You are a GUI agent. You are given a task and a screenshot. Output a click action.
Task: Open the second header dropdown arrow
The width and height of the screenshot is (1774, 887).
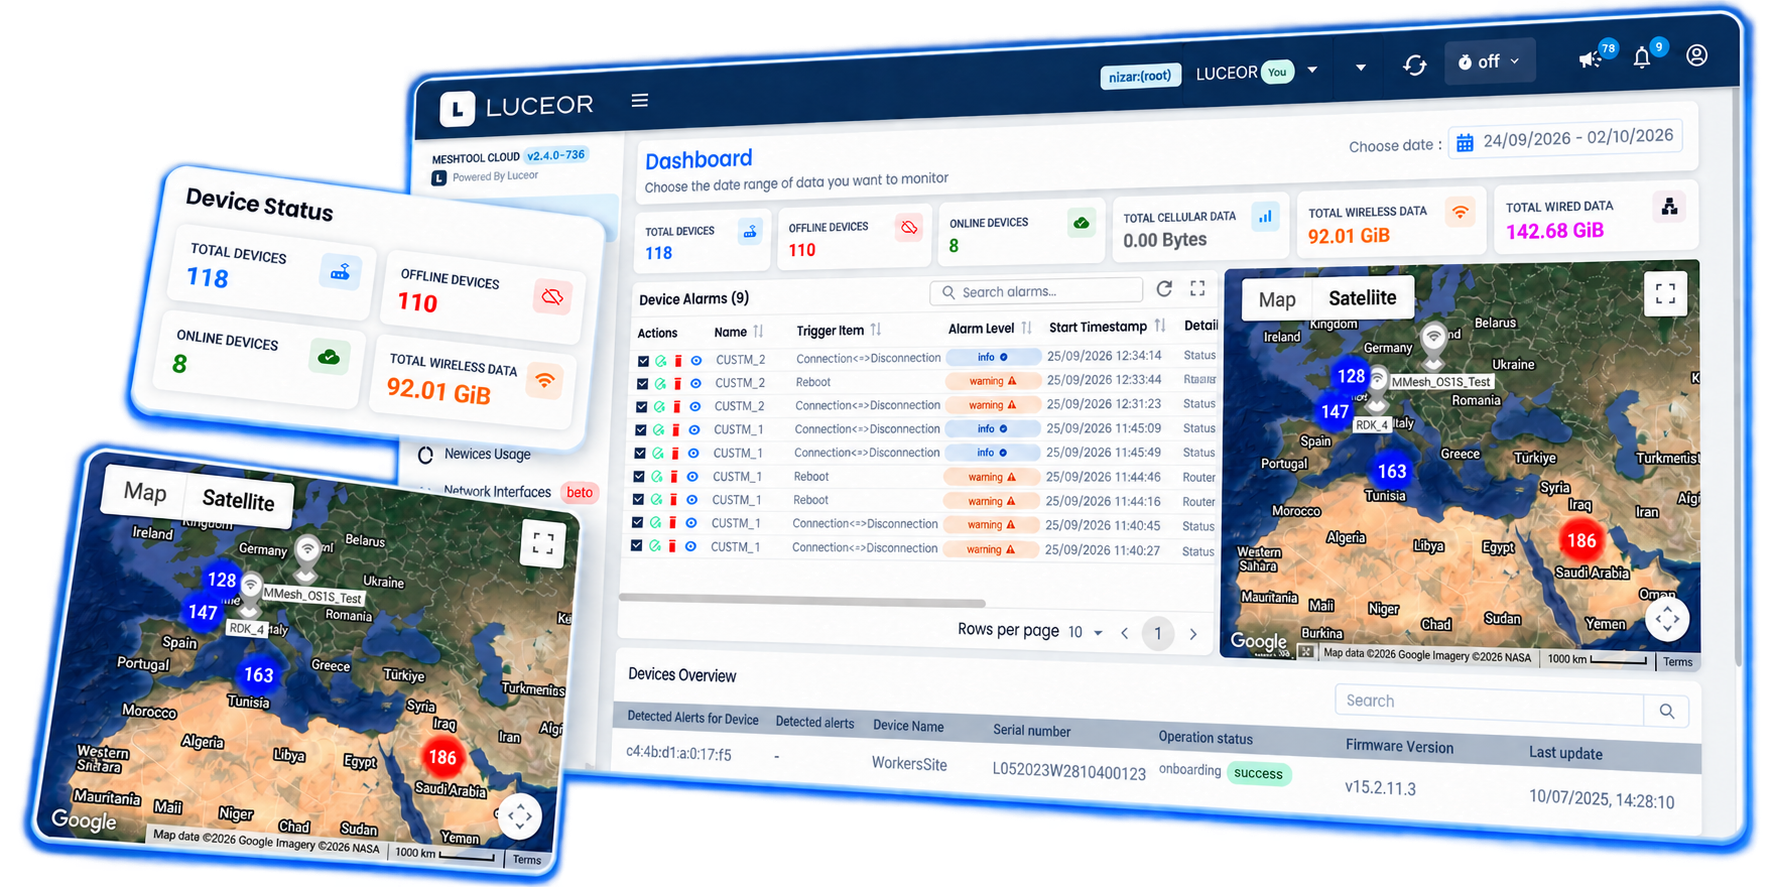click(1360, 68)
